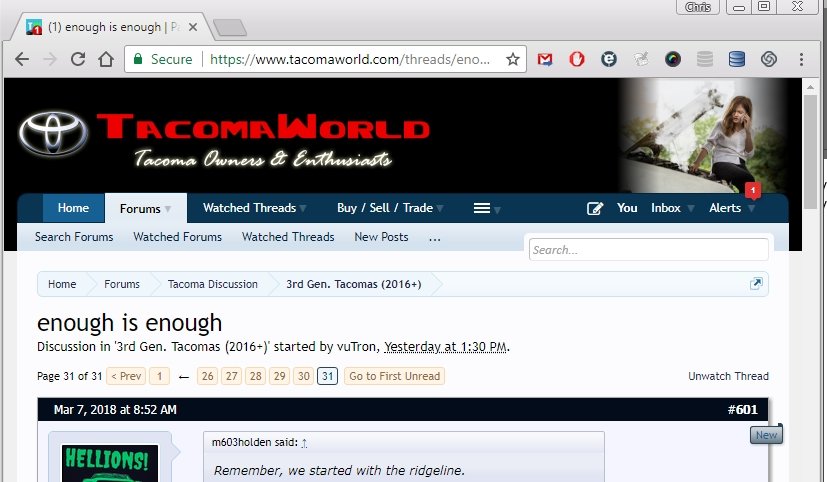The width and height of the screenshot is (827, 482).
Task: Open the breadcrumb quick navigation icon
Action: 756,284
